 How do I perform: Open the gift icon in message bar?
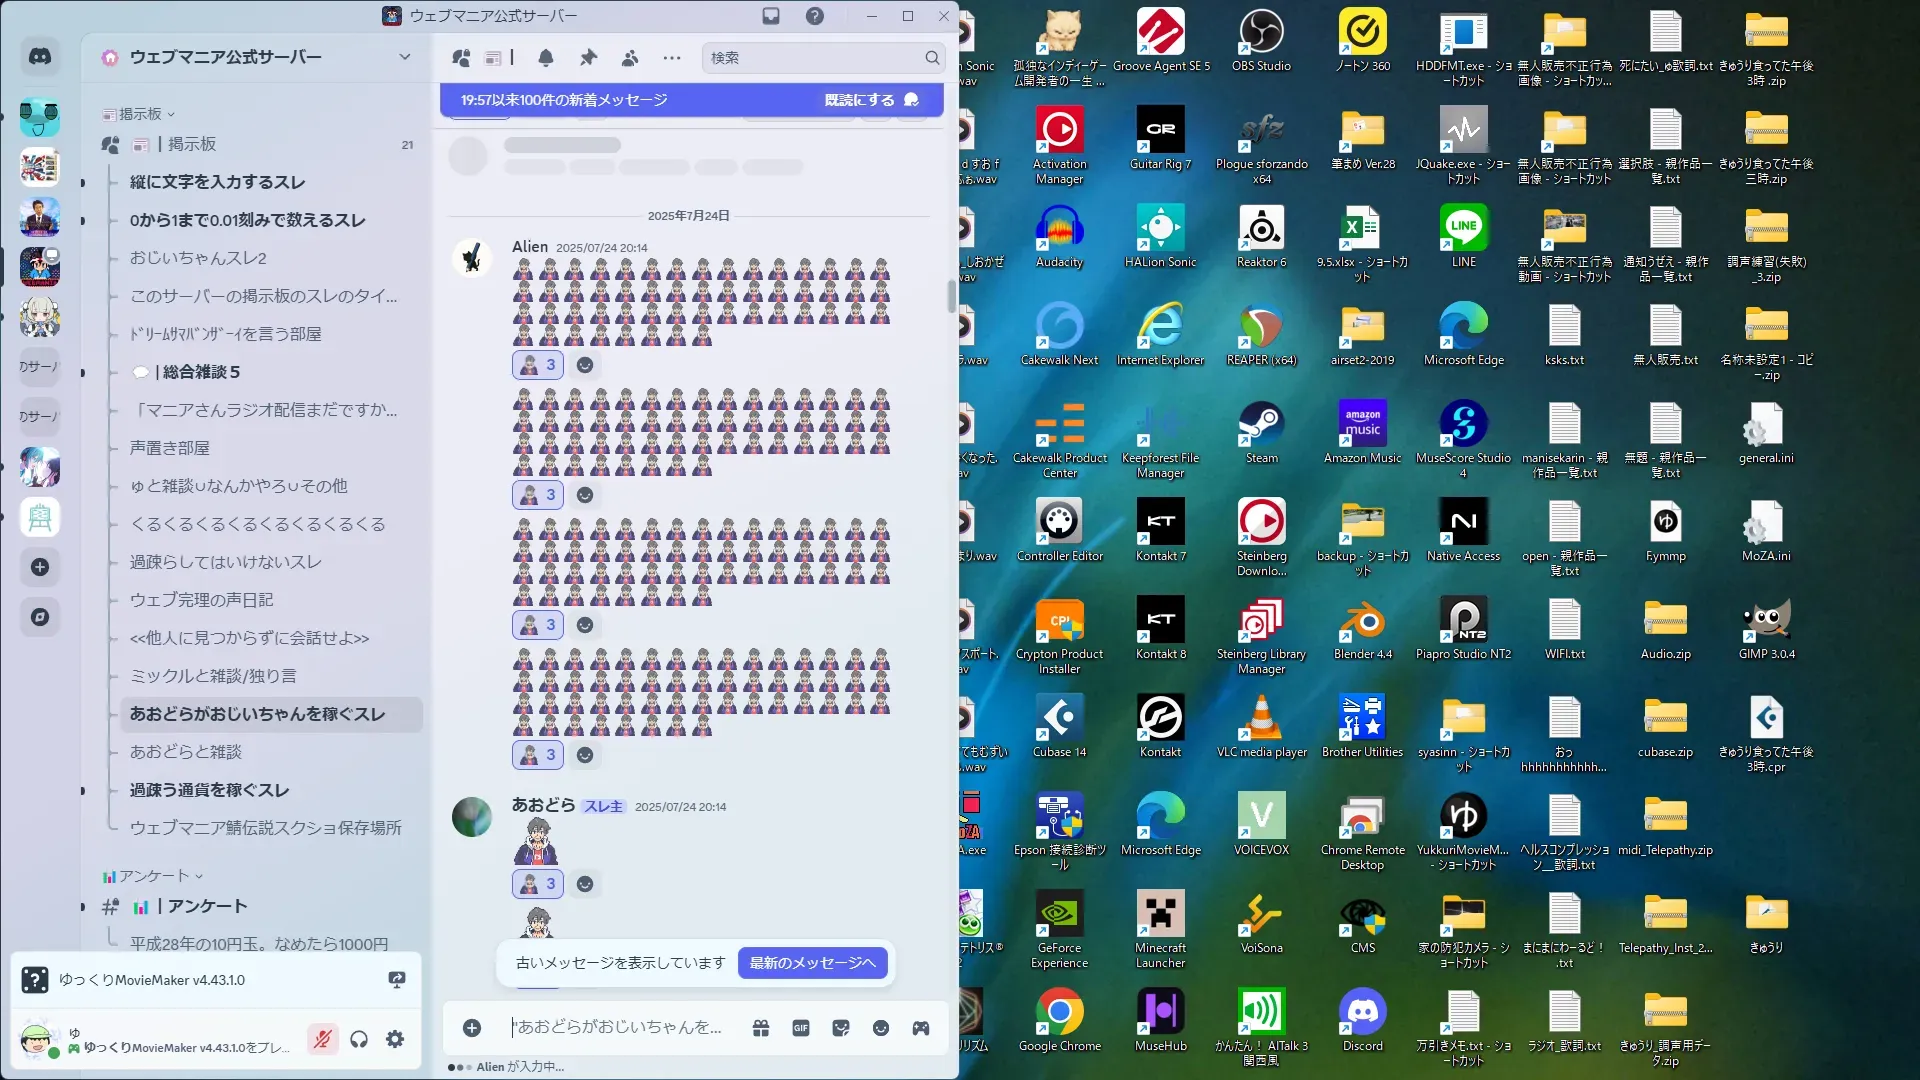(761, 1028)
